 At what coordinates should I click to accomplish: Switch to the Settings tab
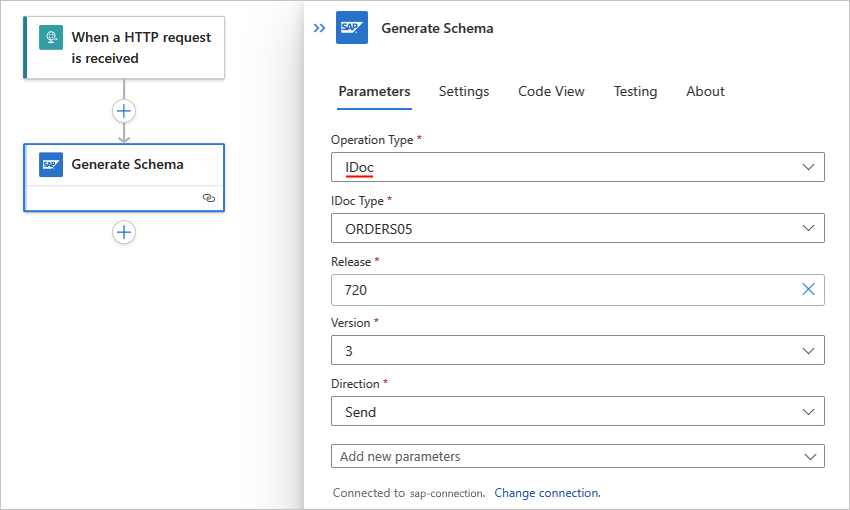[x=464, y=91]
